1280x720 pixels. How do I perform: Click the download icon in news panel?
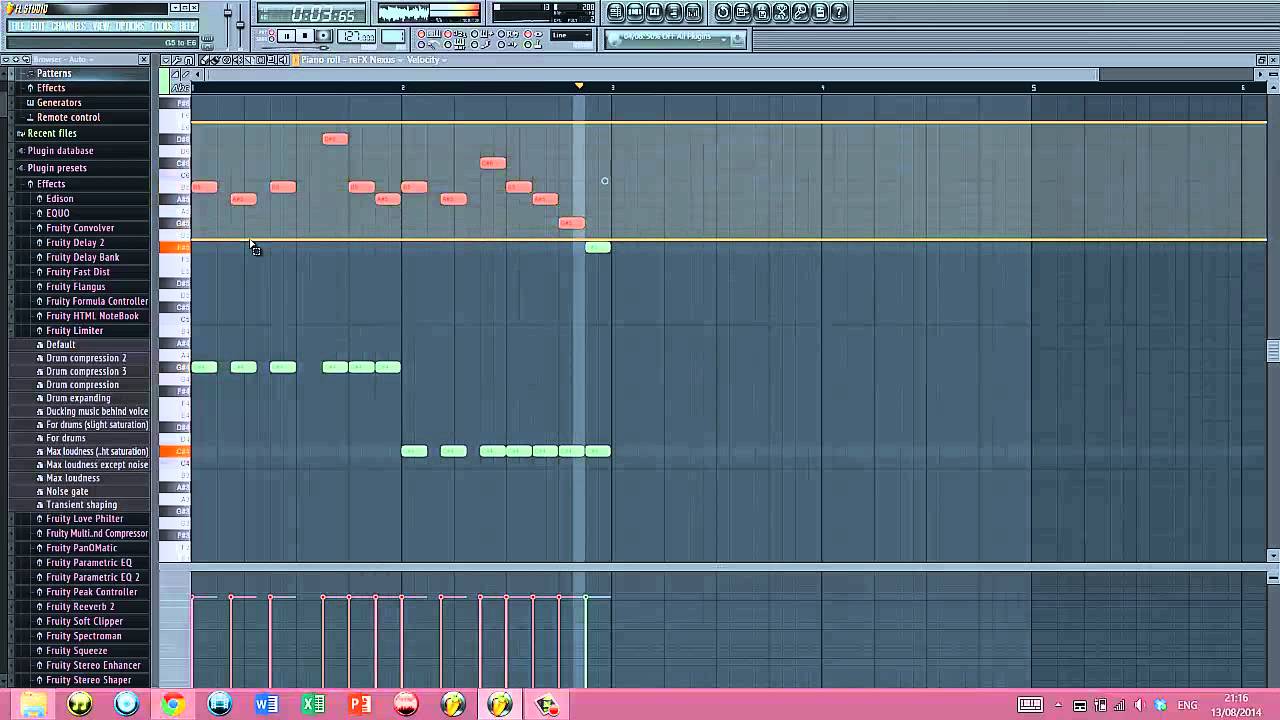pyautogui.click(x=736, y=39)
